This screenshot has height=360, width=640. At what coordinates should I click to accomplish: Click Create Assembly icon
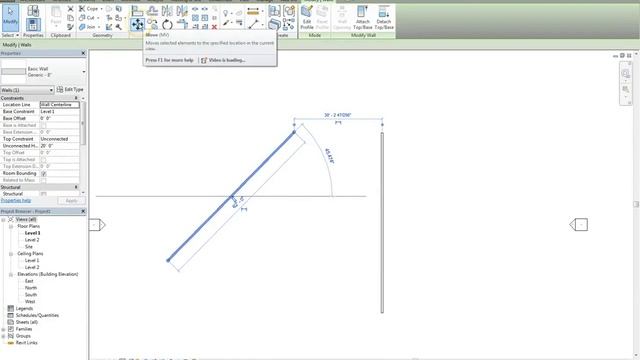(x=274, y=11)
